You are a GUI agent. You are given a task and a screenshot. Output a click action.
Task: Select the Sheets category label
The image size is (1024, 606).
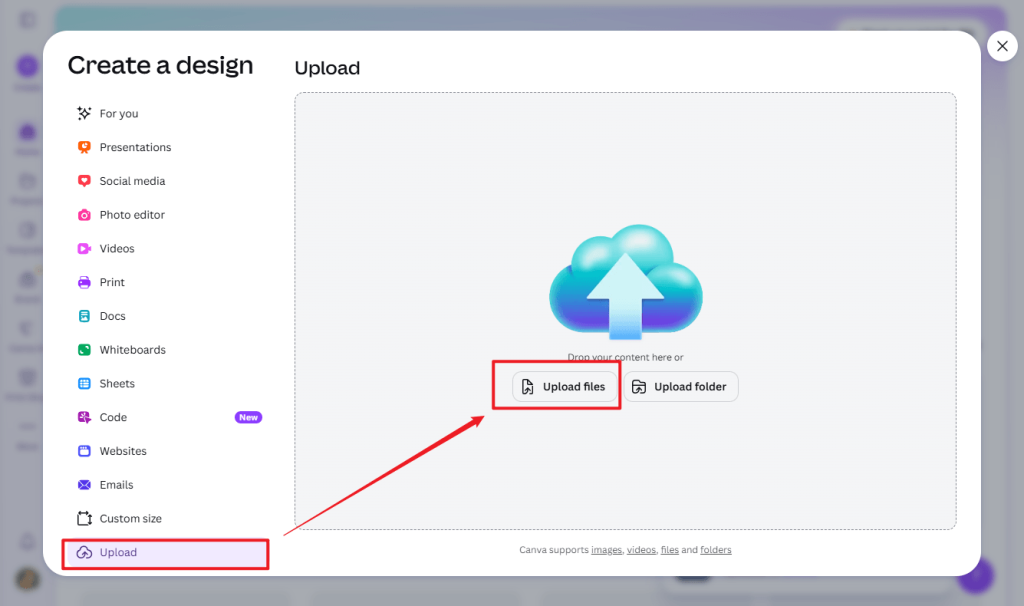coord(117,383)
